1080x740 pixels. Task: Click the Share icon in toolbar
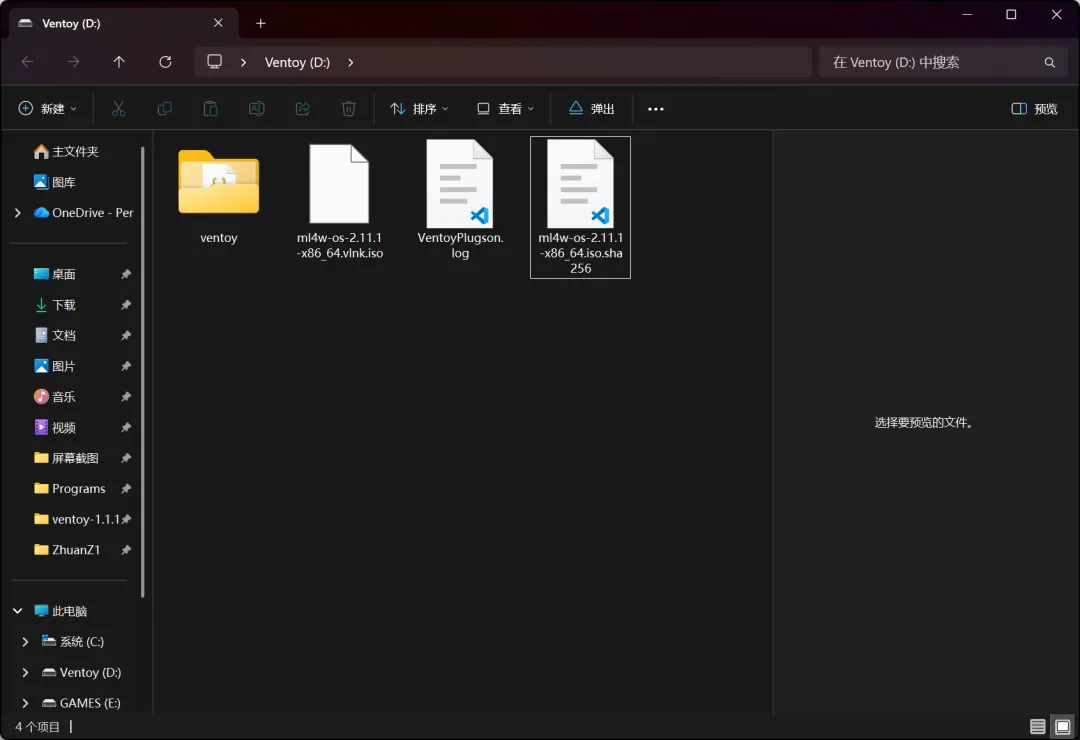point(302,109)
